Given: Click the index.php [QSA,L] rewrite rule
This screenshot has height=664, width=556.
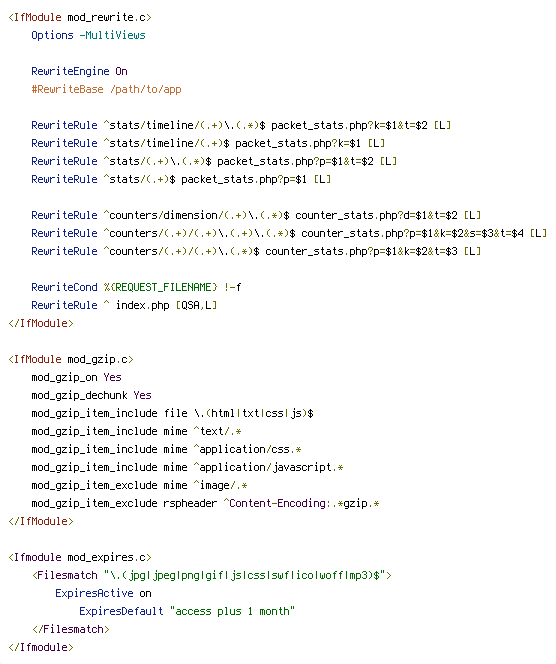Looking at the screenshot, I should pyautogui.click(x=124, y=305).
